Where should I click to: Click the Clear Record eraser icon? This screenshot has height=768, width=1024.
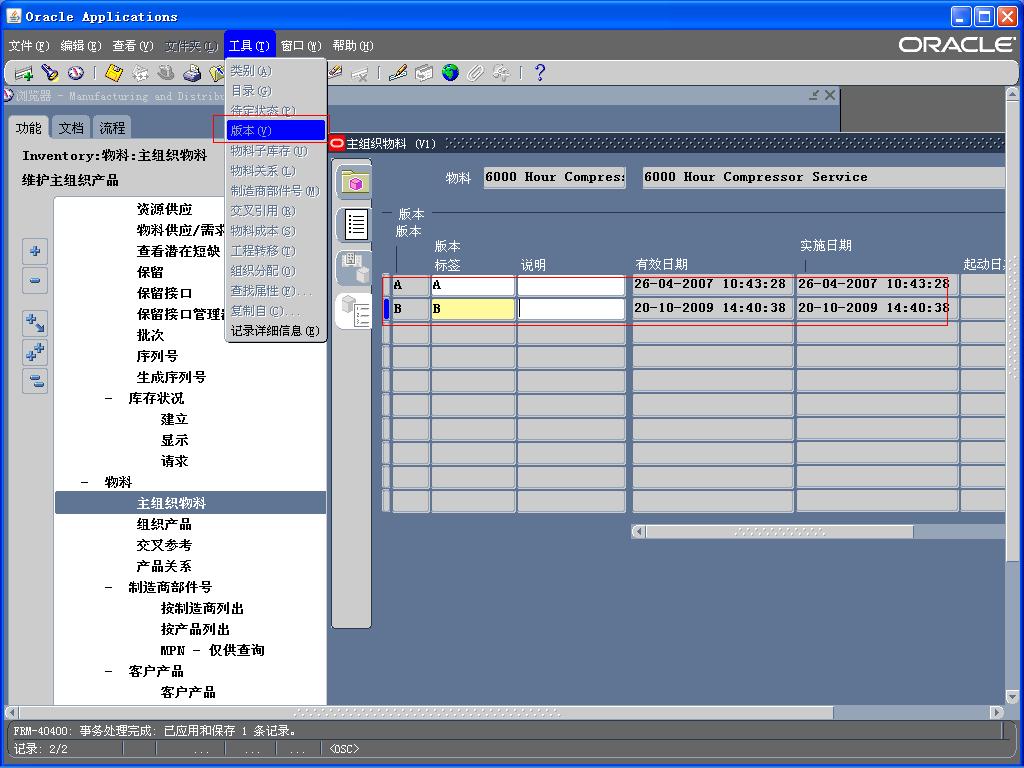[336, 72]
